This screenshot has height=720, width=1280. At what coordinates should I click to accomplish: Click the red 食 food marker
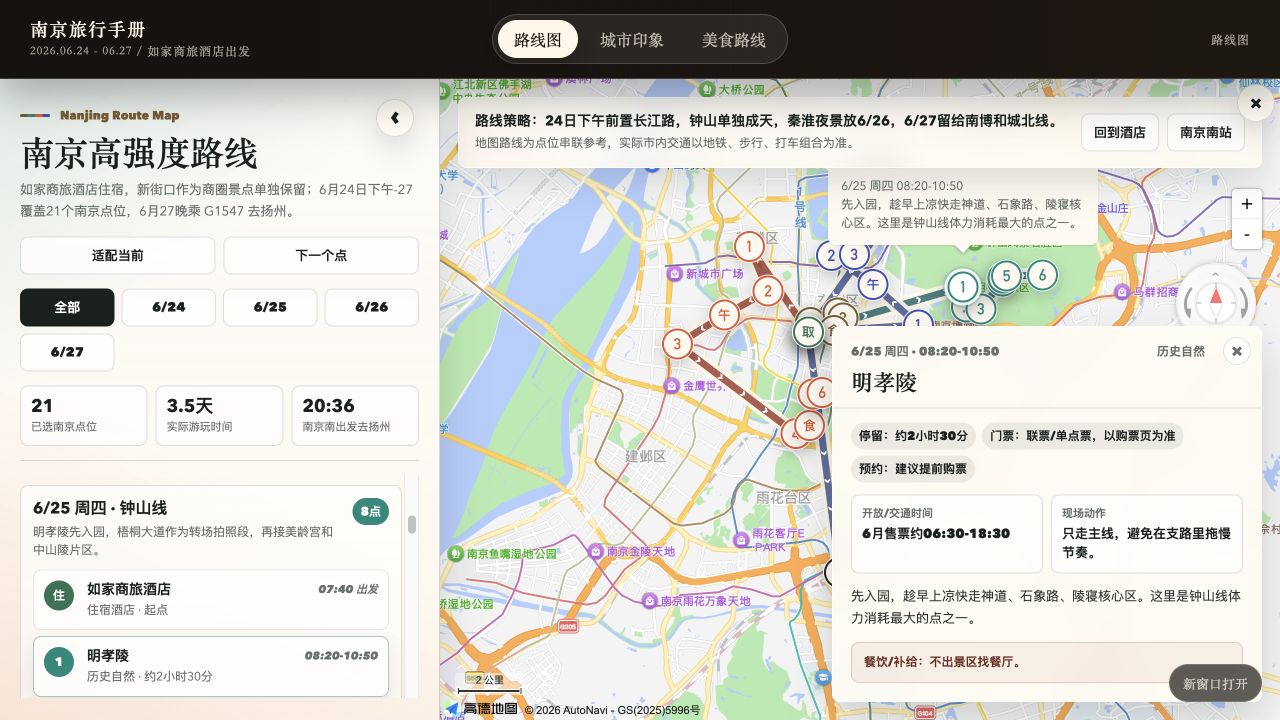coord(809,426)
